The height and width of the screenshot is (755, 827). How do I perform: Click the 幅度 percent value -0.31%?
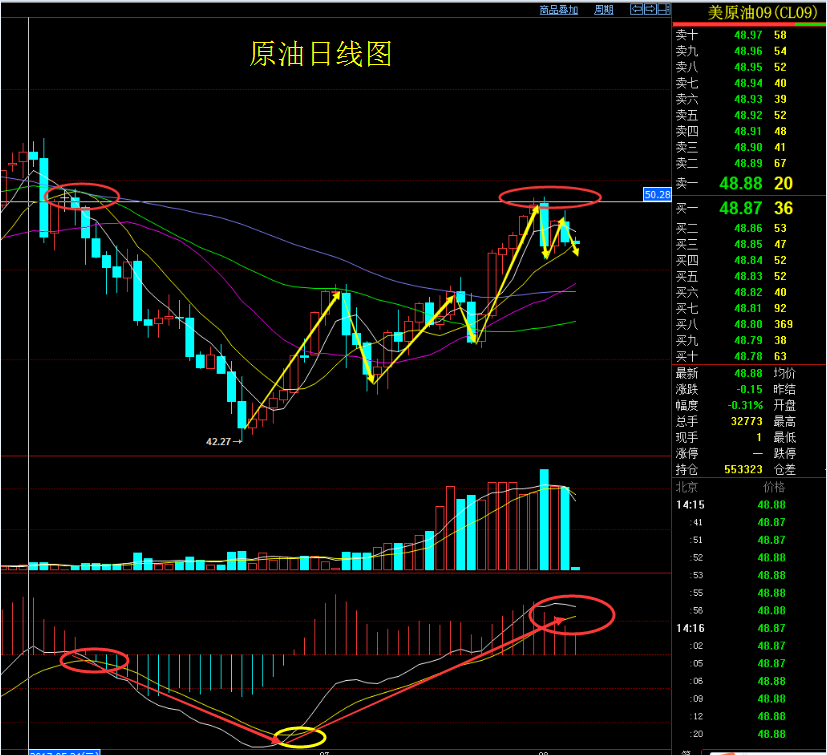[745, 405]
